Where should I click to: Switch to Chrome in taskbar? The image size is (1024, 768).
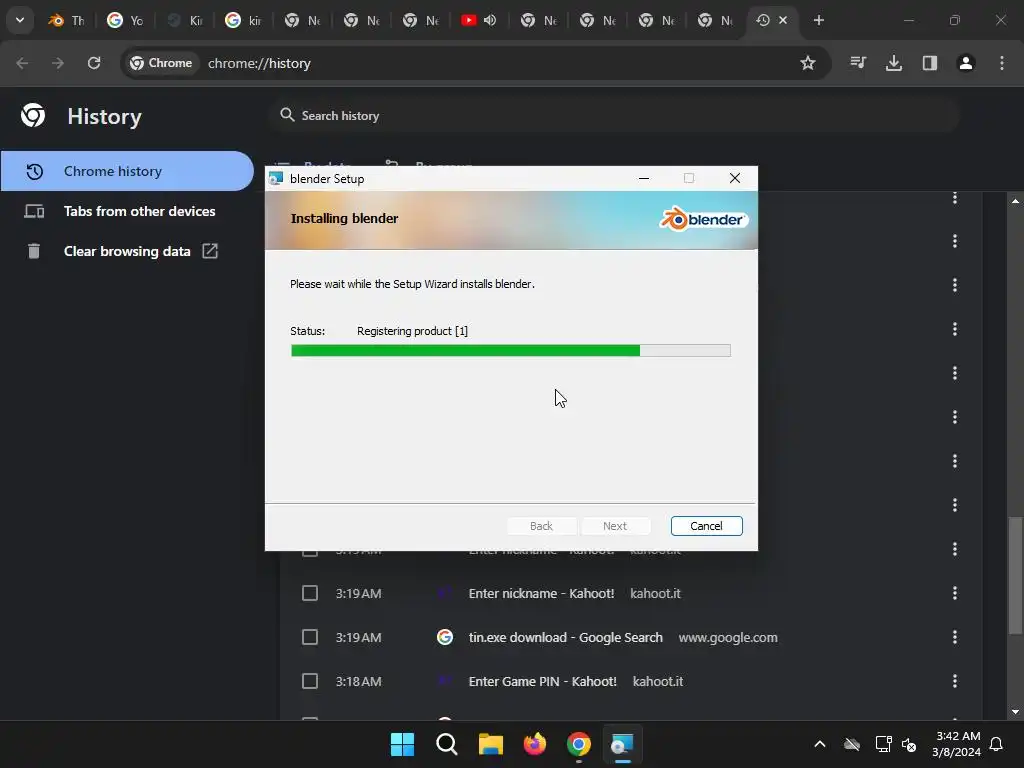579,744
